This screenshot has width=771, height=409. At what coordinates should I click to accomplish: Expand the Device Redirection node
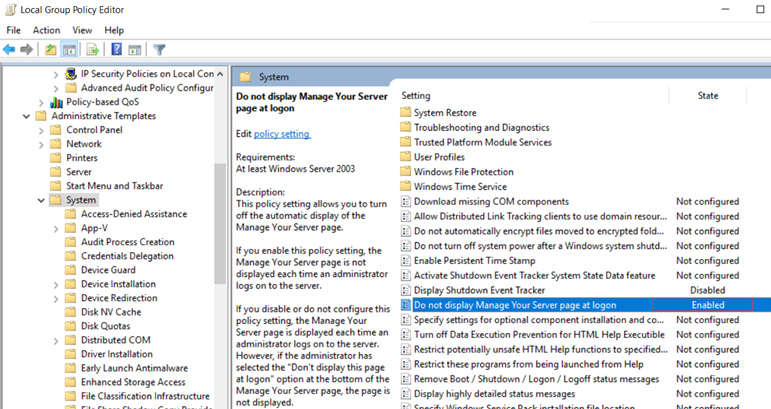56,299
